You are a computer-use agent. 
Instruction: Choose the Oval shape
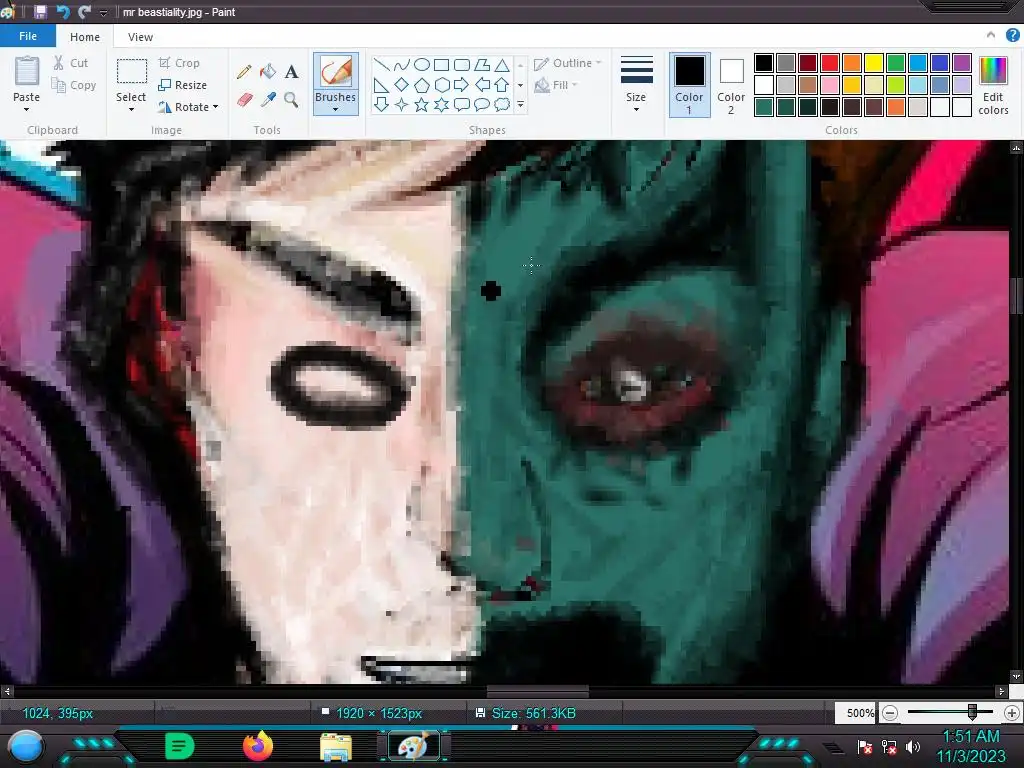tap(422, 65)
